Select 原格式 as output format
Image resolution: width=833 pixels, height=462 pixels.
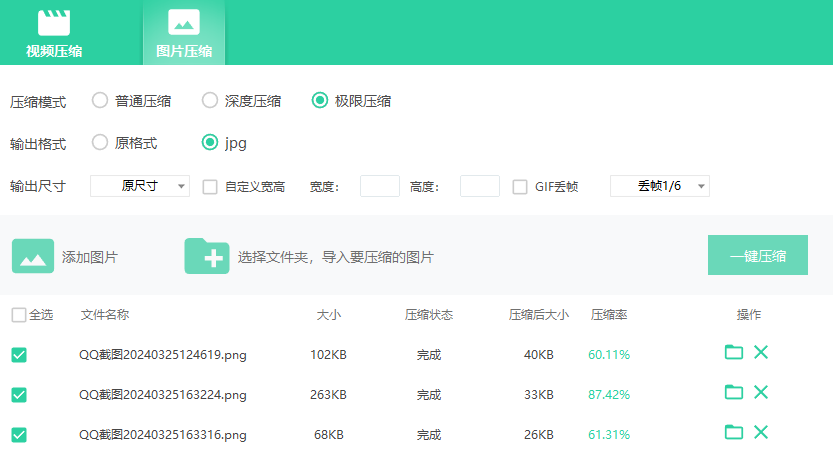[x=100, y=142]
